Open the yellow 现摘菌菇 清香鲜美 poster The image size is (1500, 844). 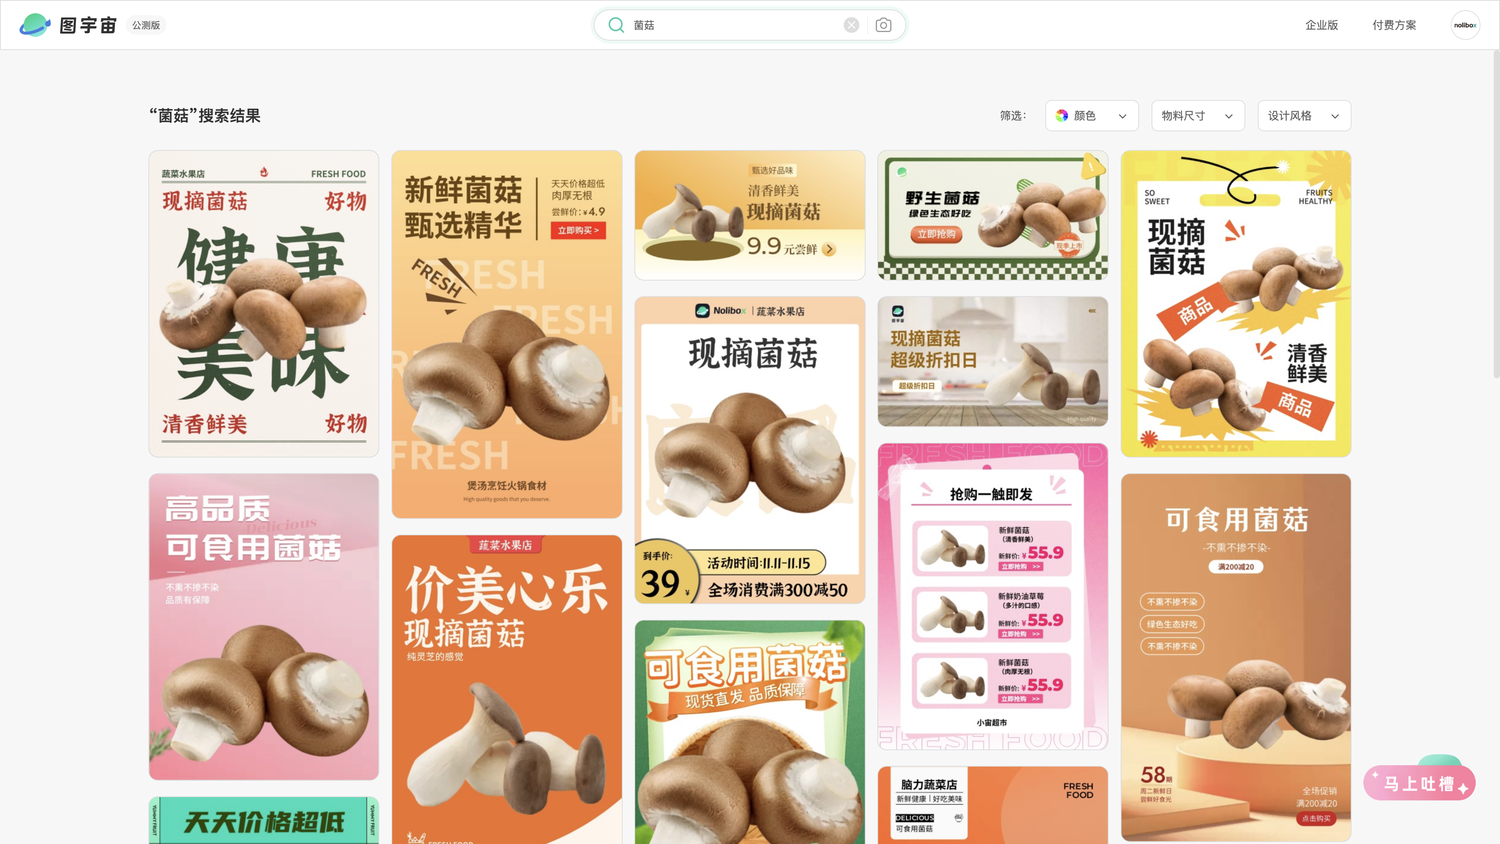coord(1236,304)
